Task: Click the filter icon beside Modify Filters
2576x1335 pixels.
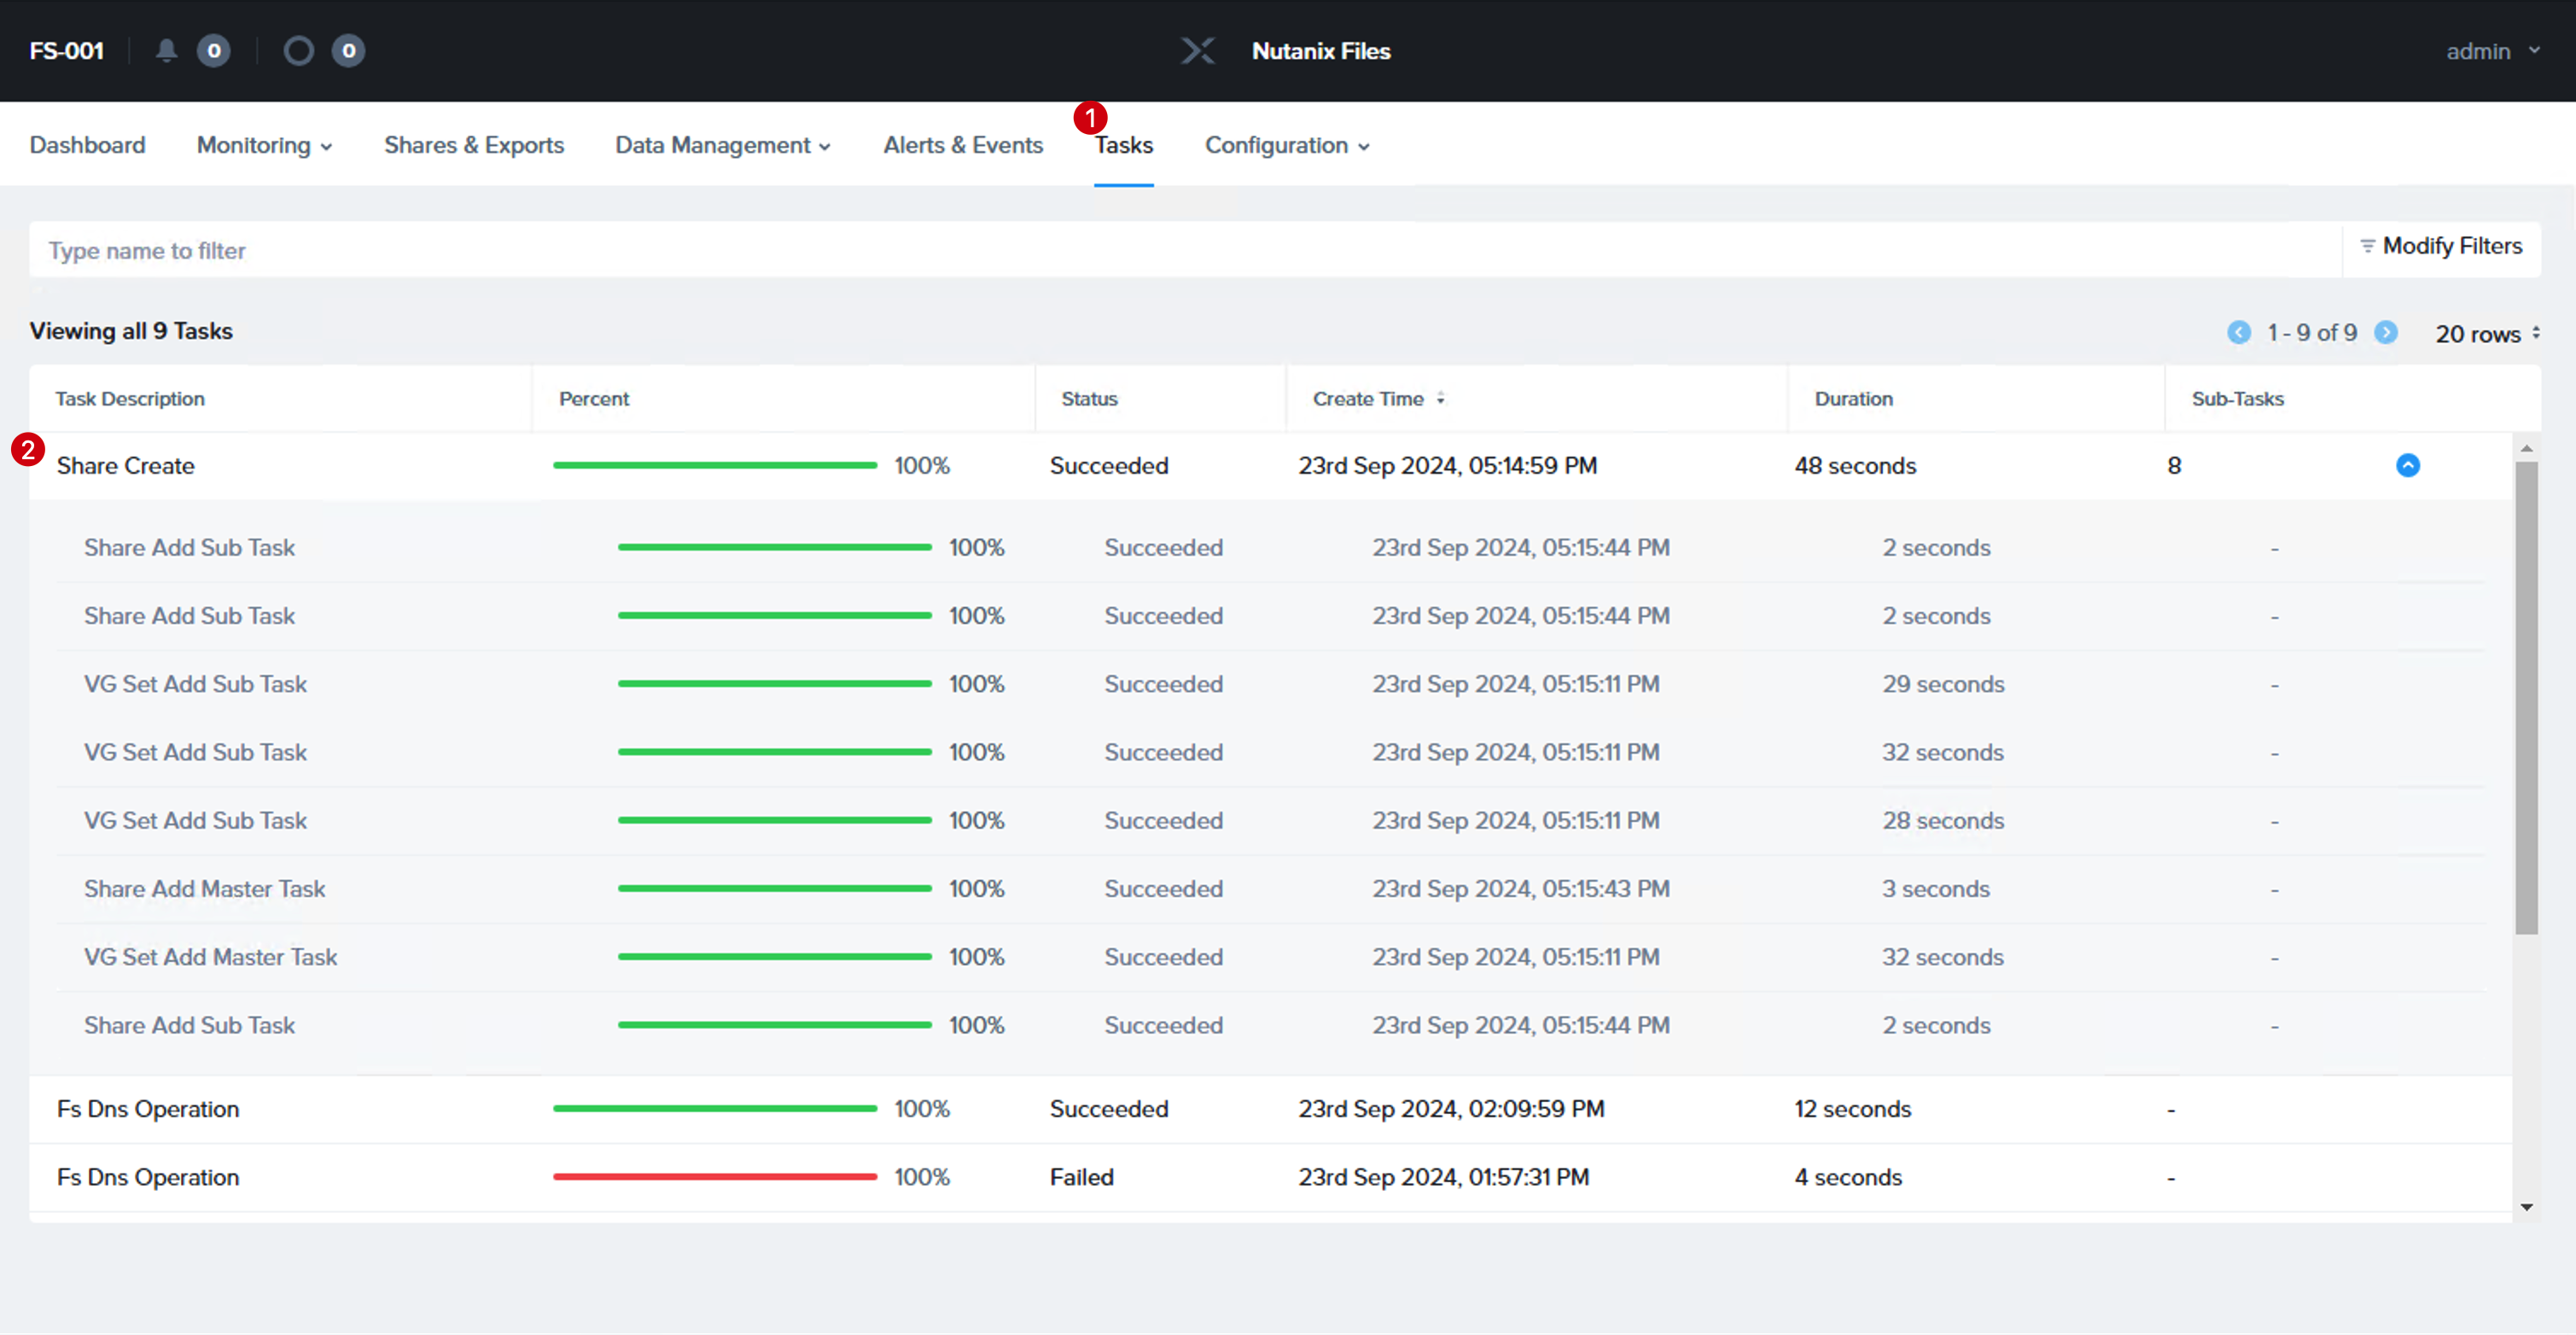Action: click(x=2367, y=246)
